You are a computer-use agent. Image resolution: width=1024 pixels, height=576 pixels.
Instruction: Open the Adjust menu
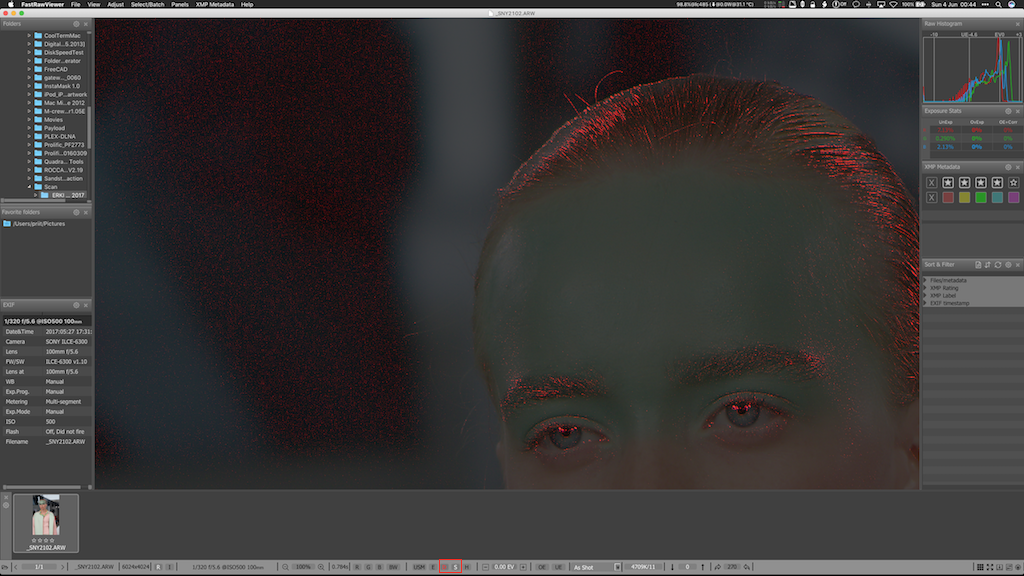point(115,4)
